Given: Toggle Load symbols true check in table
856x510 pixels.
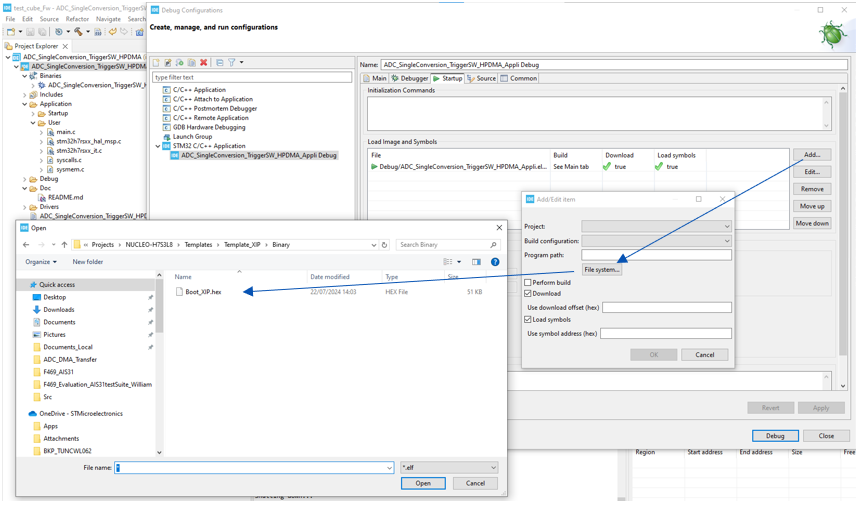Looking at the screenshot, I should click(659, 167).
